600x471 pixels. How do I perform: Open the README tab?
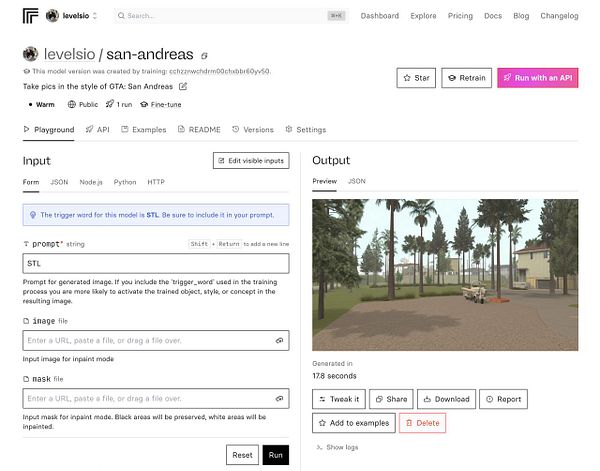click(x=199, y=130)
